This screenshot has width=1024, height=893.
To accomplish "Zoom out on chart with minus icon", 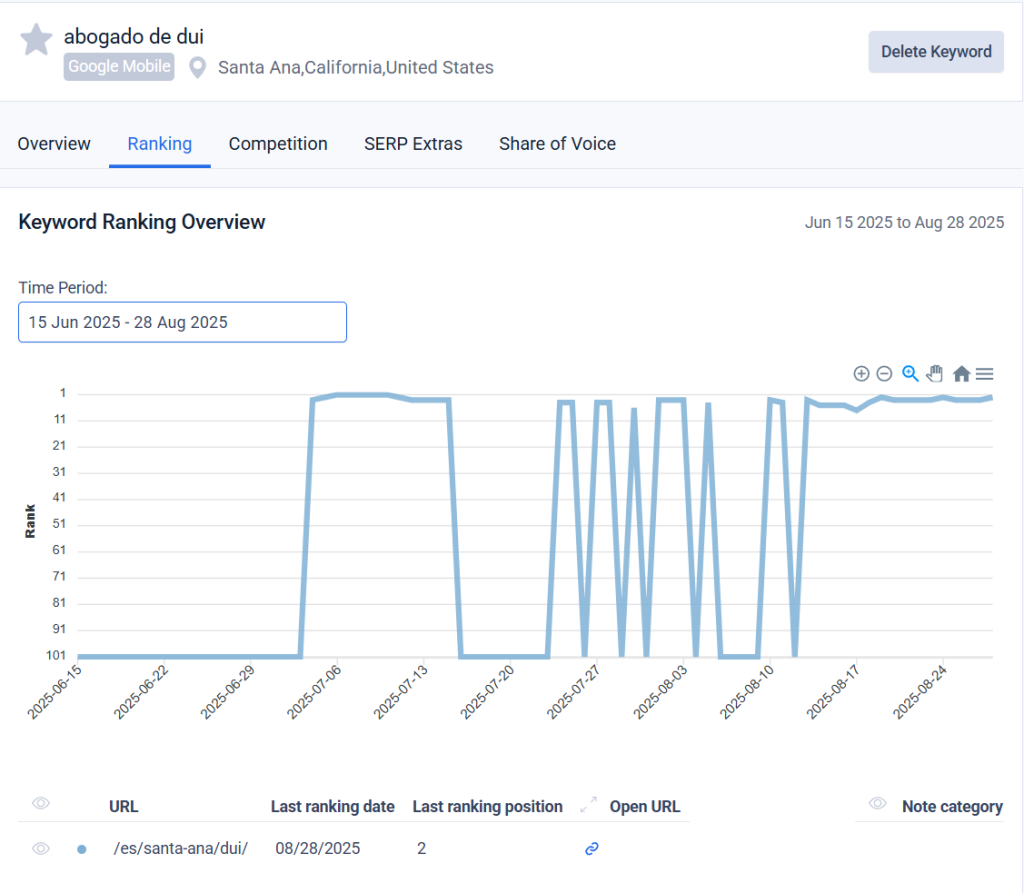I will (884, 374).
